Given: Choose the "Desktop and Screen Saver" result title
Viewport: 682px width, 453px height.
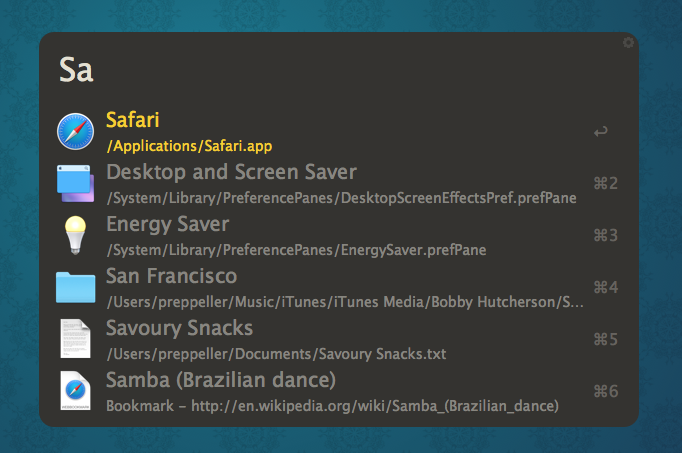Looking at the screenshot, I should click(x=231, y=172).
